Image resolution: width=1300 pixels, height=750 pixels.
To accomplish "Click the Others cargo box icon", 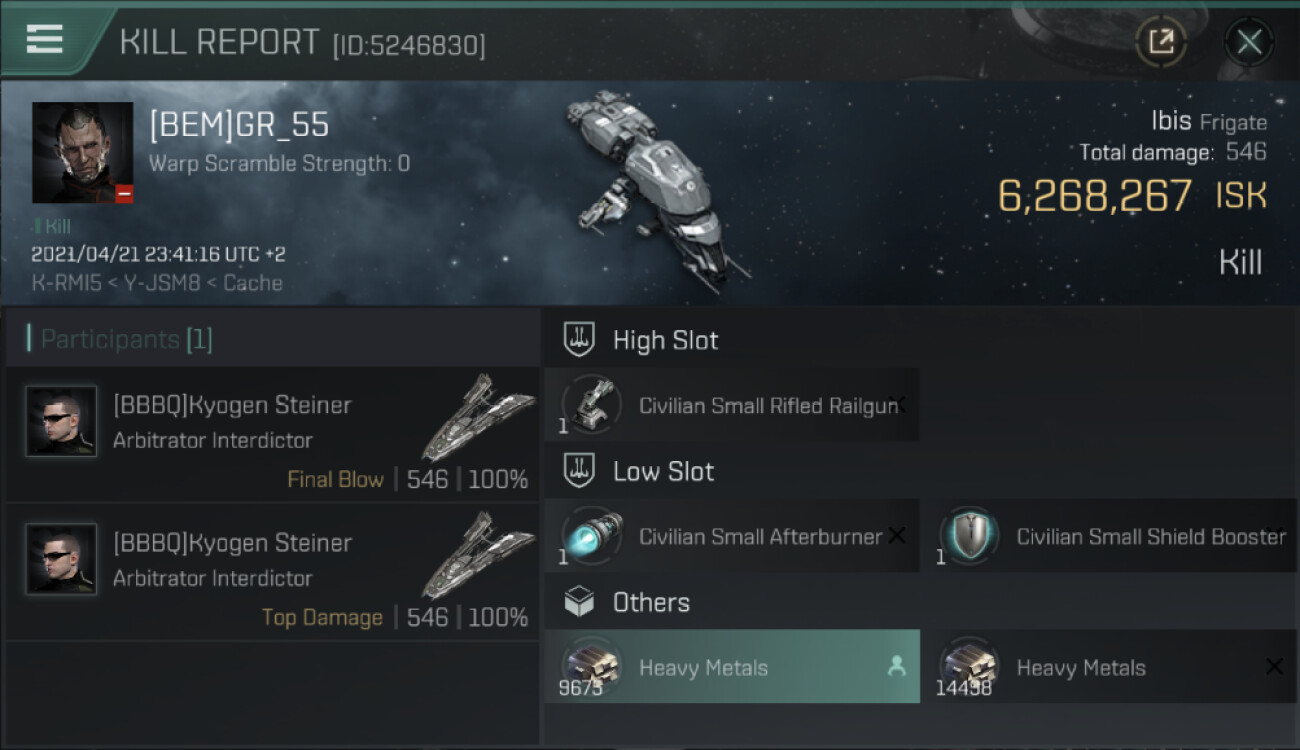I will click(x=579, y=602).
